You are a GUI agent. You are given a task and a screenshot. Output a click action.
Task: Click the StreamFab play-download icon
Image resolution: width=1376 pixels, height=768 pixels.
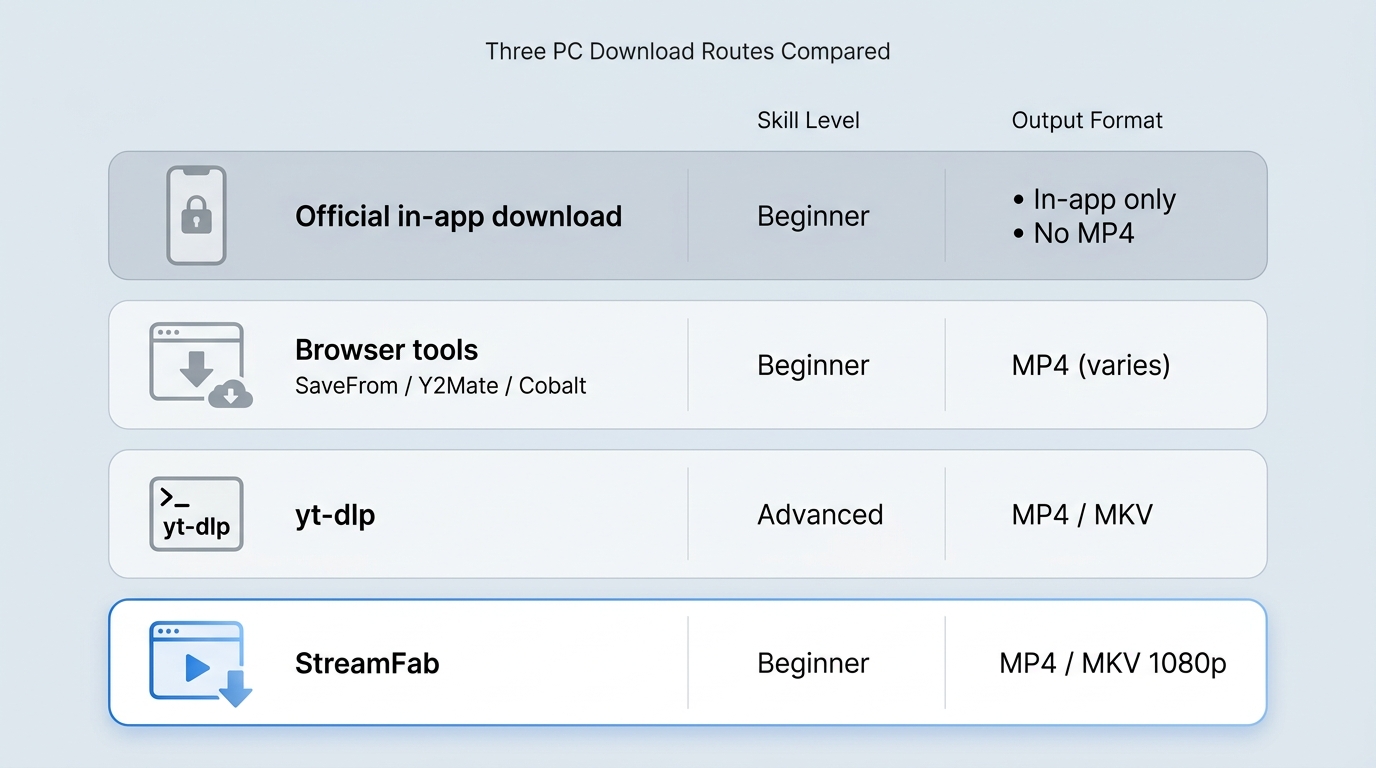tap(201, 664)
